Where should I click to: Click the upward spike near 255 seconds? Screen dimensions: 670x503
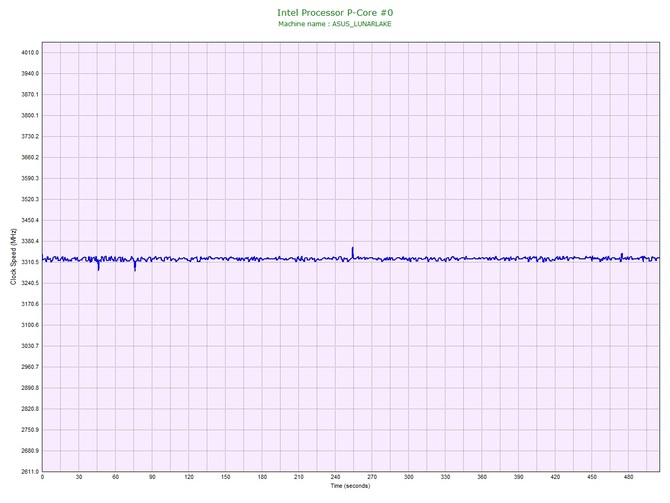click(353, 250)
